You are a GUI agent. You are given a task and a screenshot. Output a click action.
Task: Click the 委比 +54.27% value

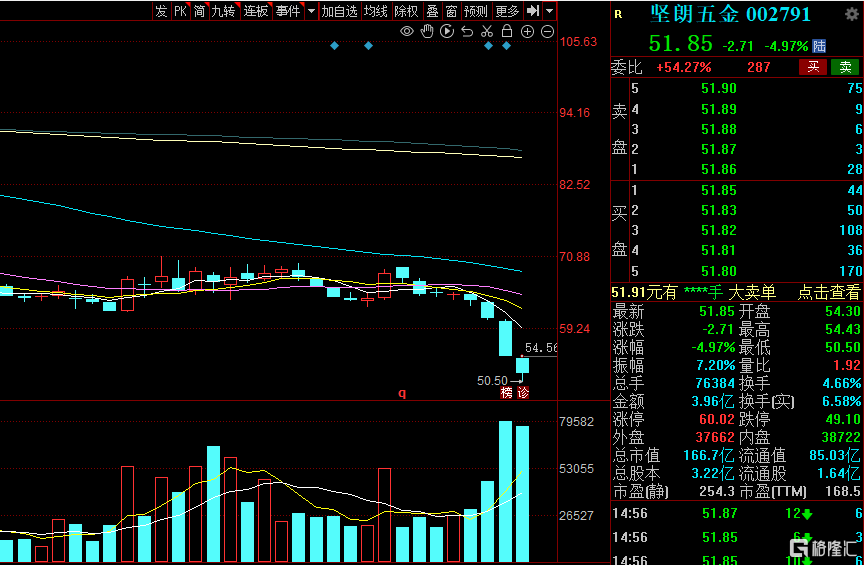(x=684, y=67)
